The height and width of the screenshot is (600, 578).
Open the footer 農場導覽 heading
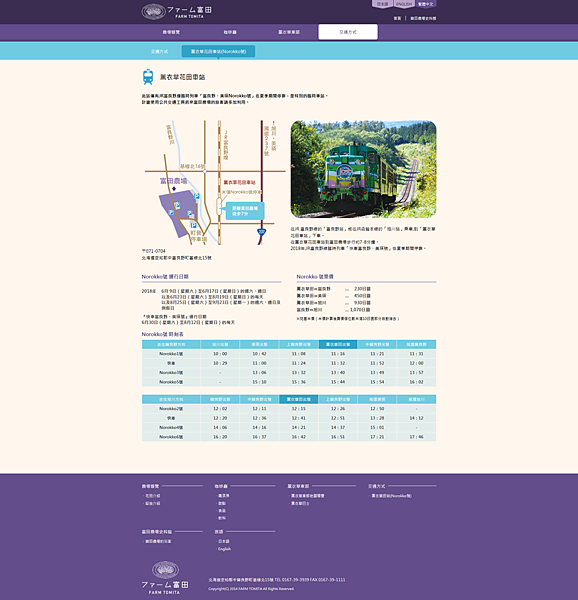(x=150, y=486)
